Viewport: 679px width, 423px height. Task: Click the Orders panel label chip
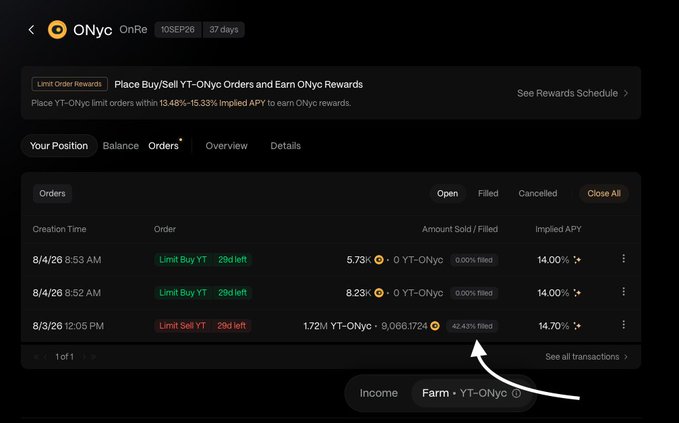tap(52, 194)
